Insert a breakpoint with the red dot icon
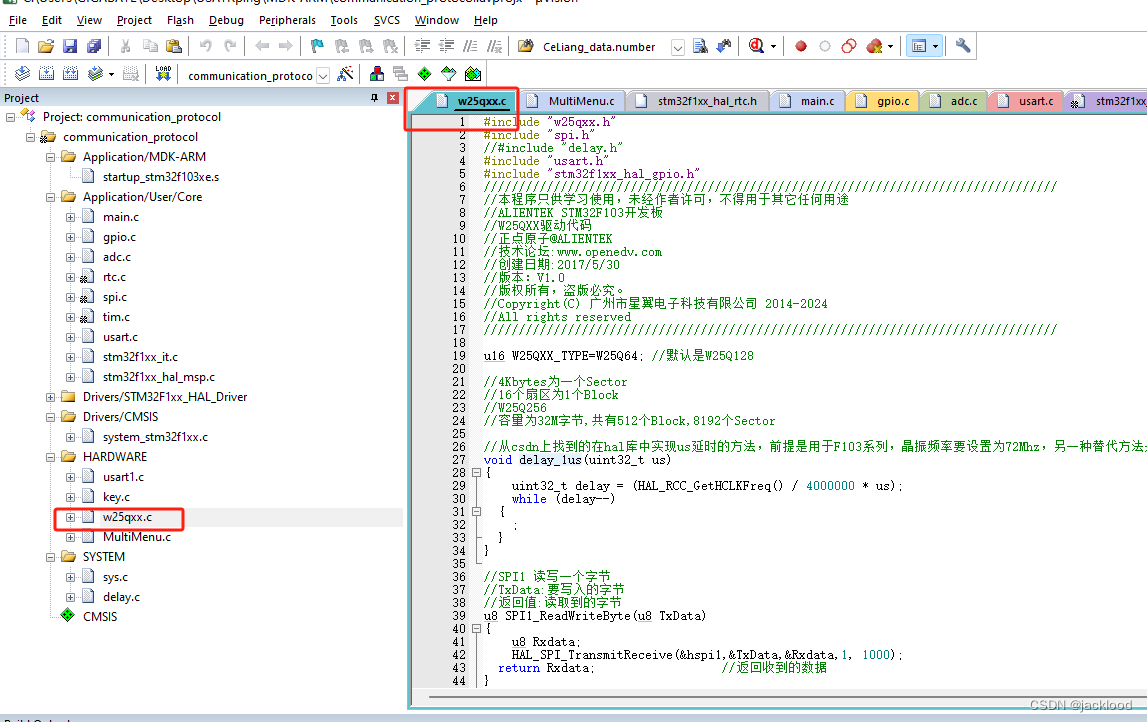1147x722 pixels. [x=801, y=46]
